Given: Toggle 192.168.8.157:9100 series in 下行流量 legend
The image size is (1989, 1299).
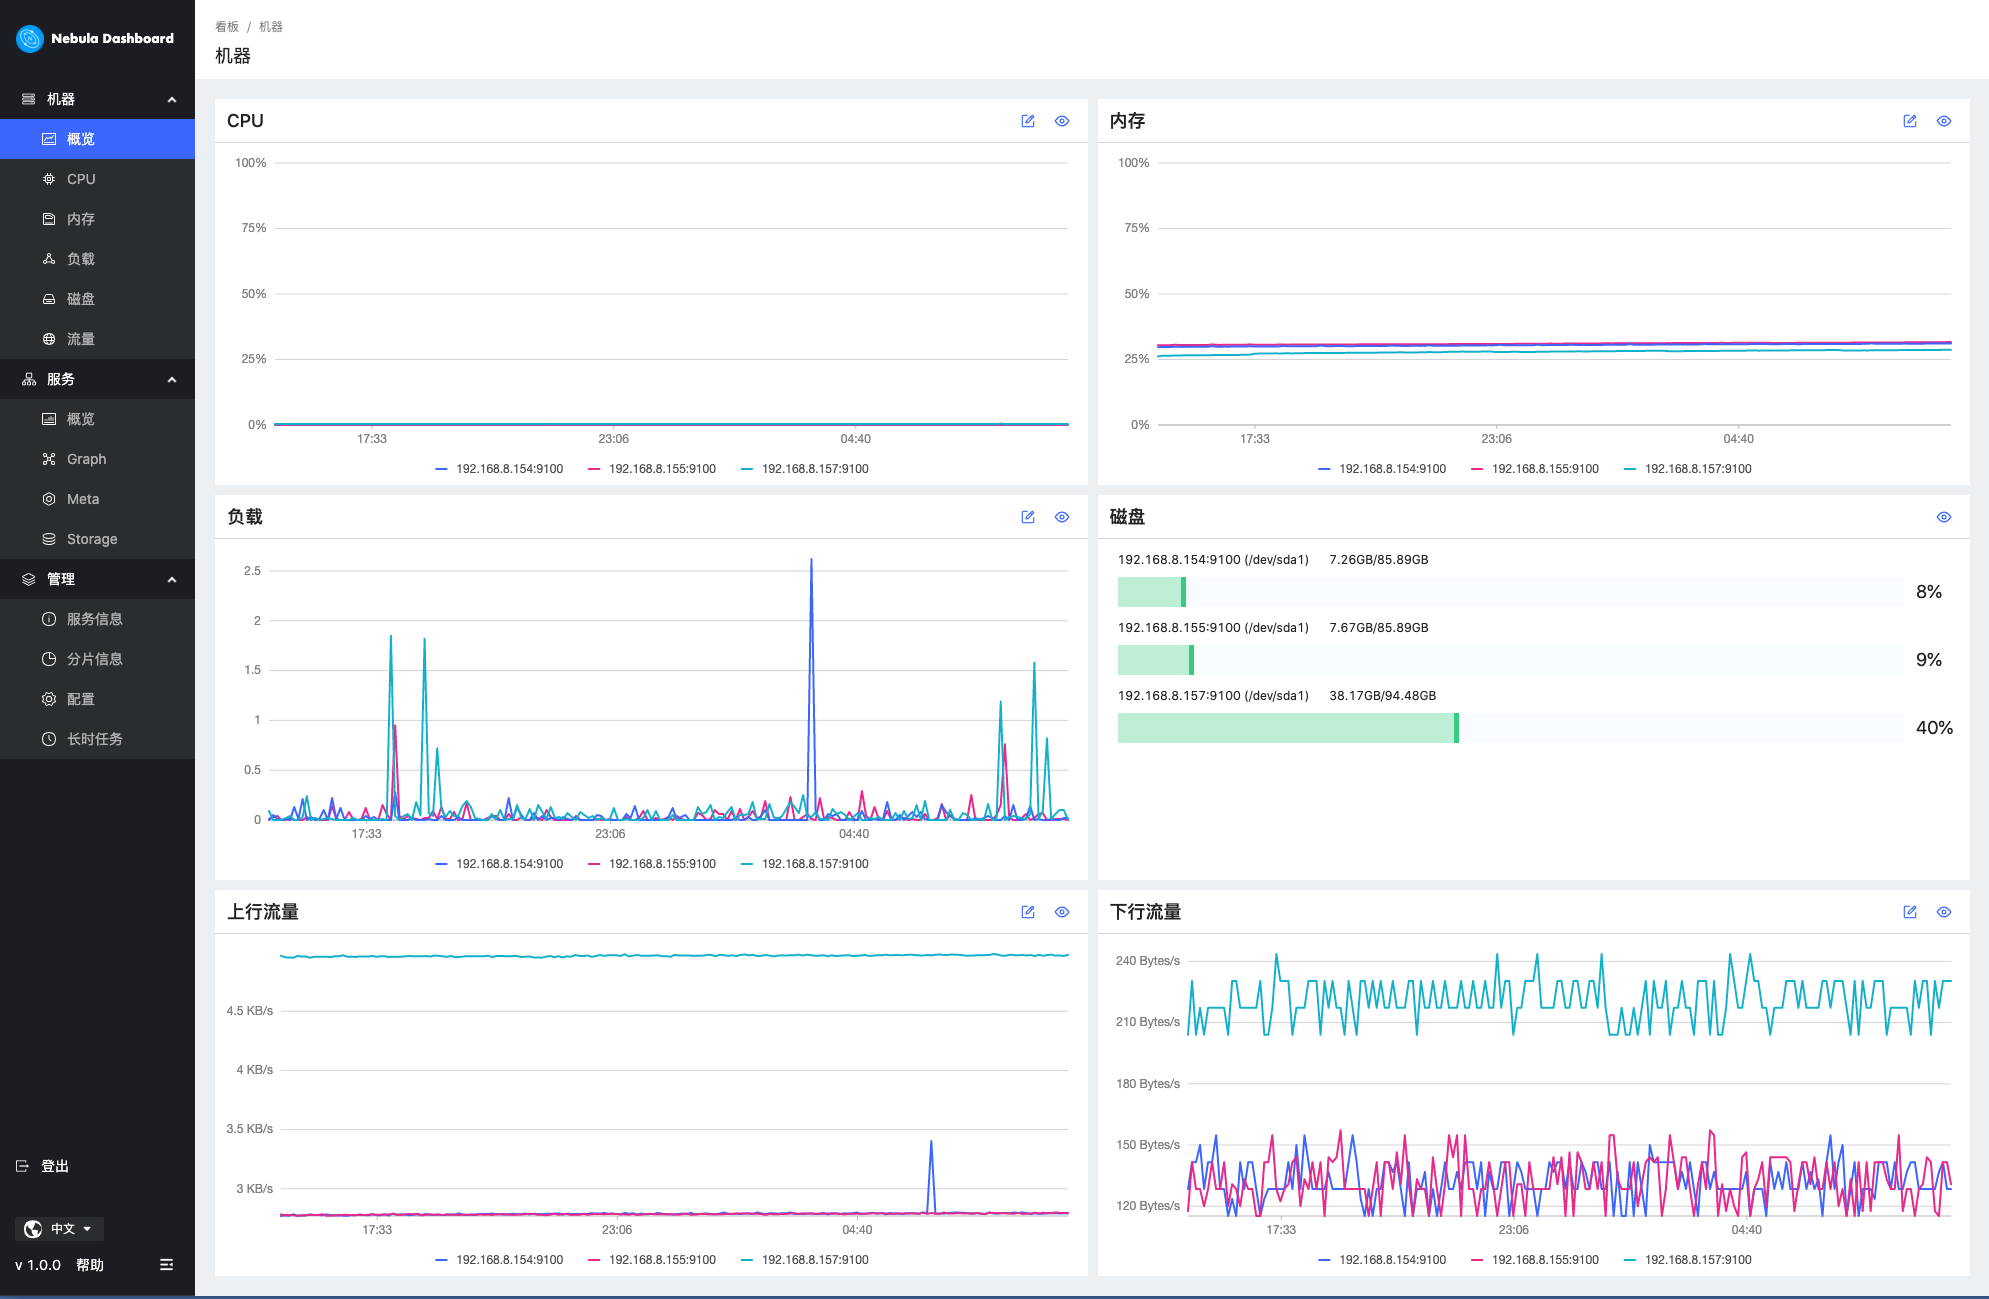Looking at the screenshot, I should 1688,1260.
